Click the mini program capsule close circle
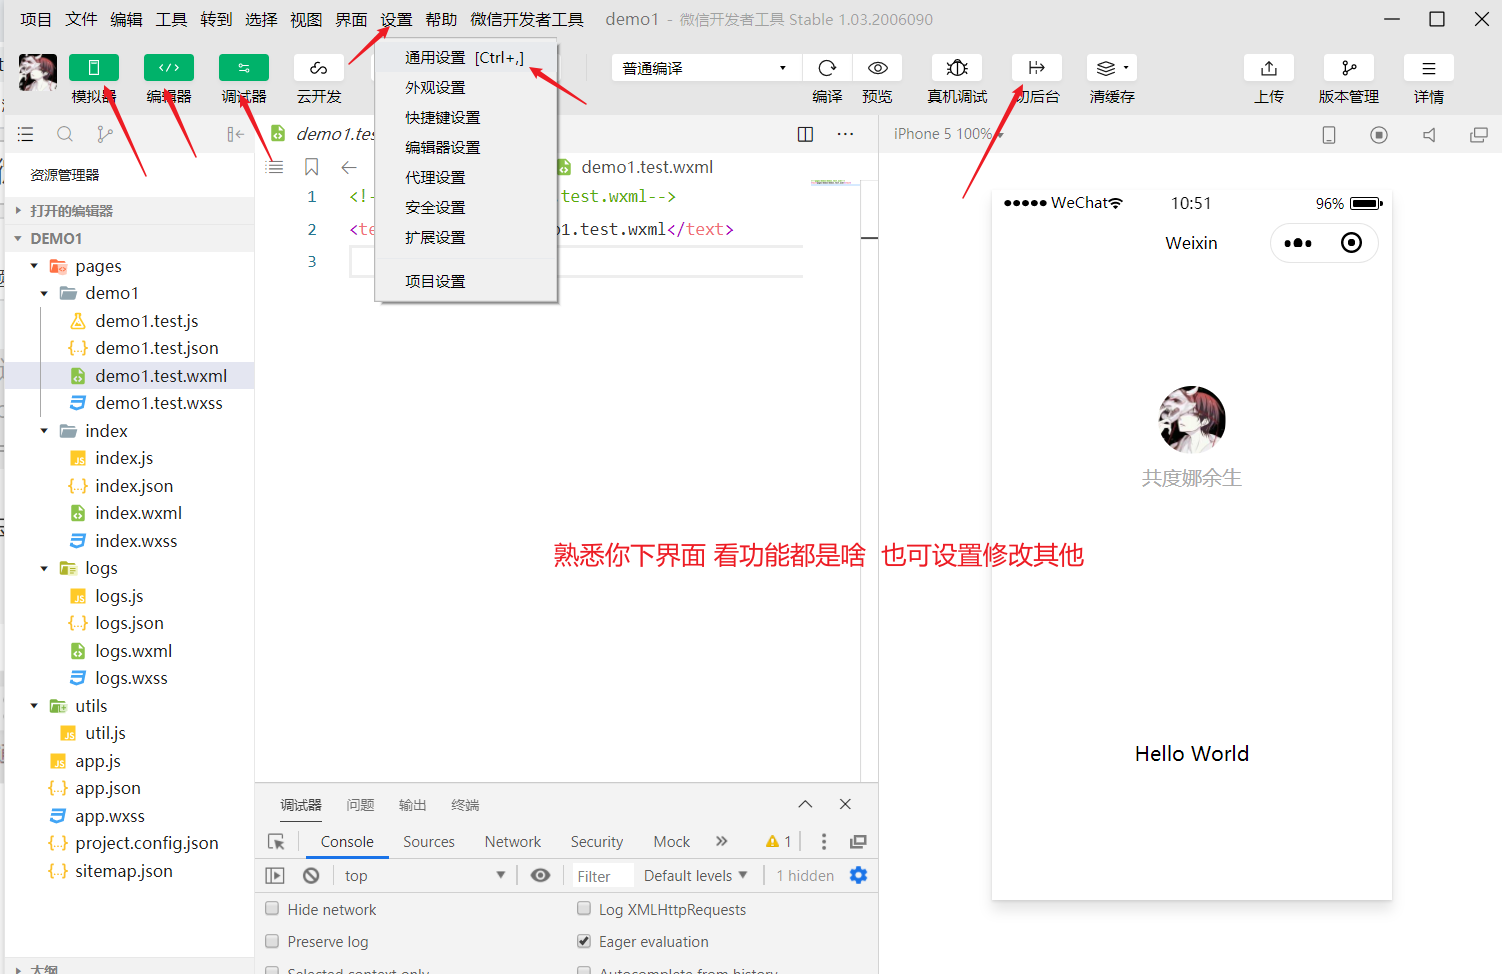1502x974 pixels. 1351,243
